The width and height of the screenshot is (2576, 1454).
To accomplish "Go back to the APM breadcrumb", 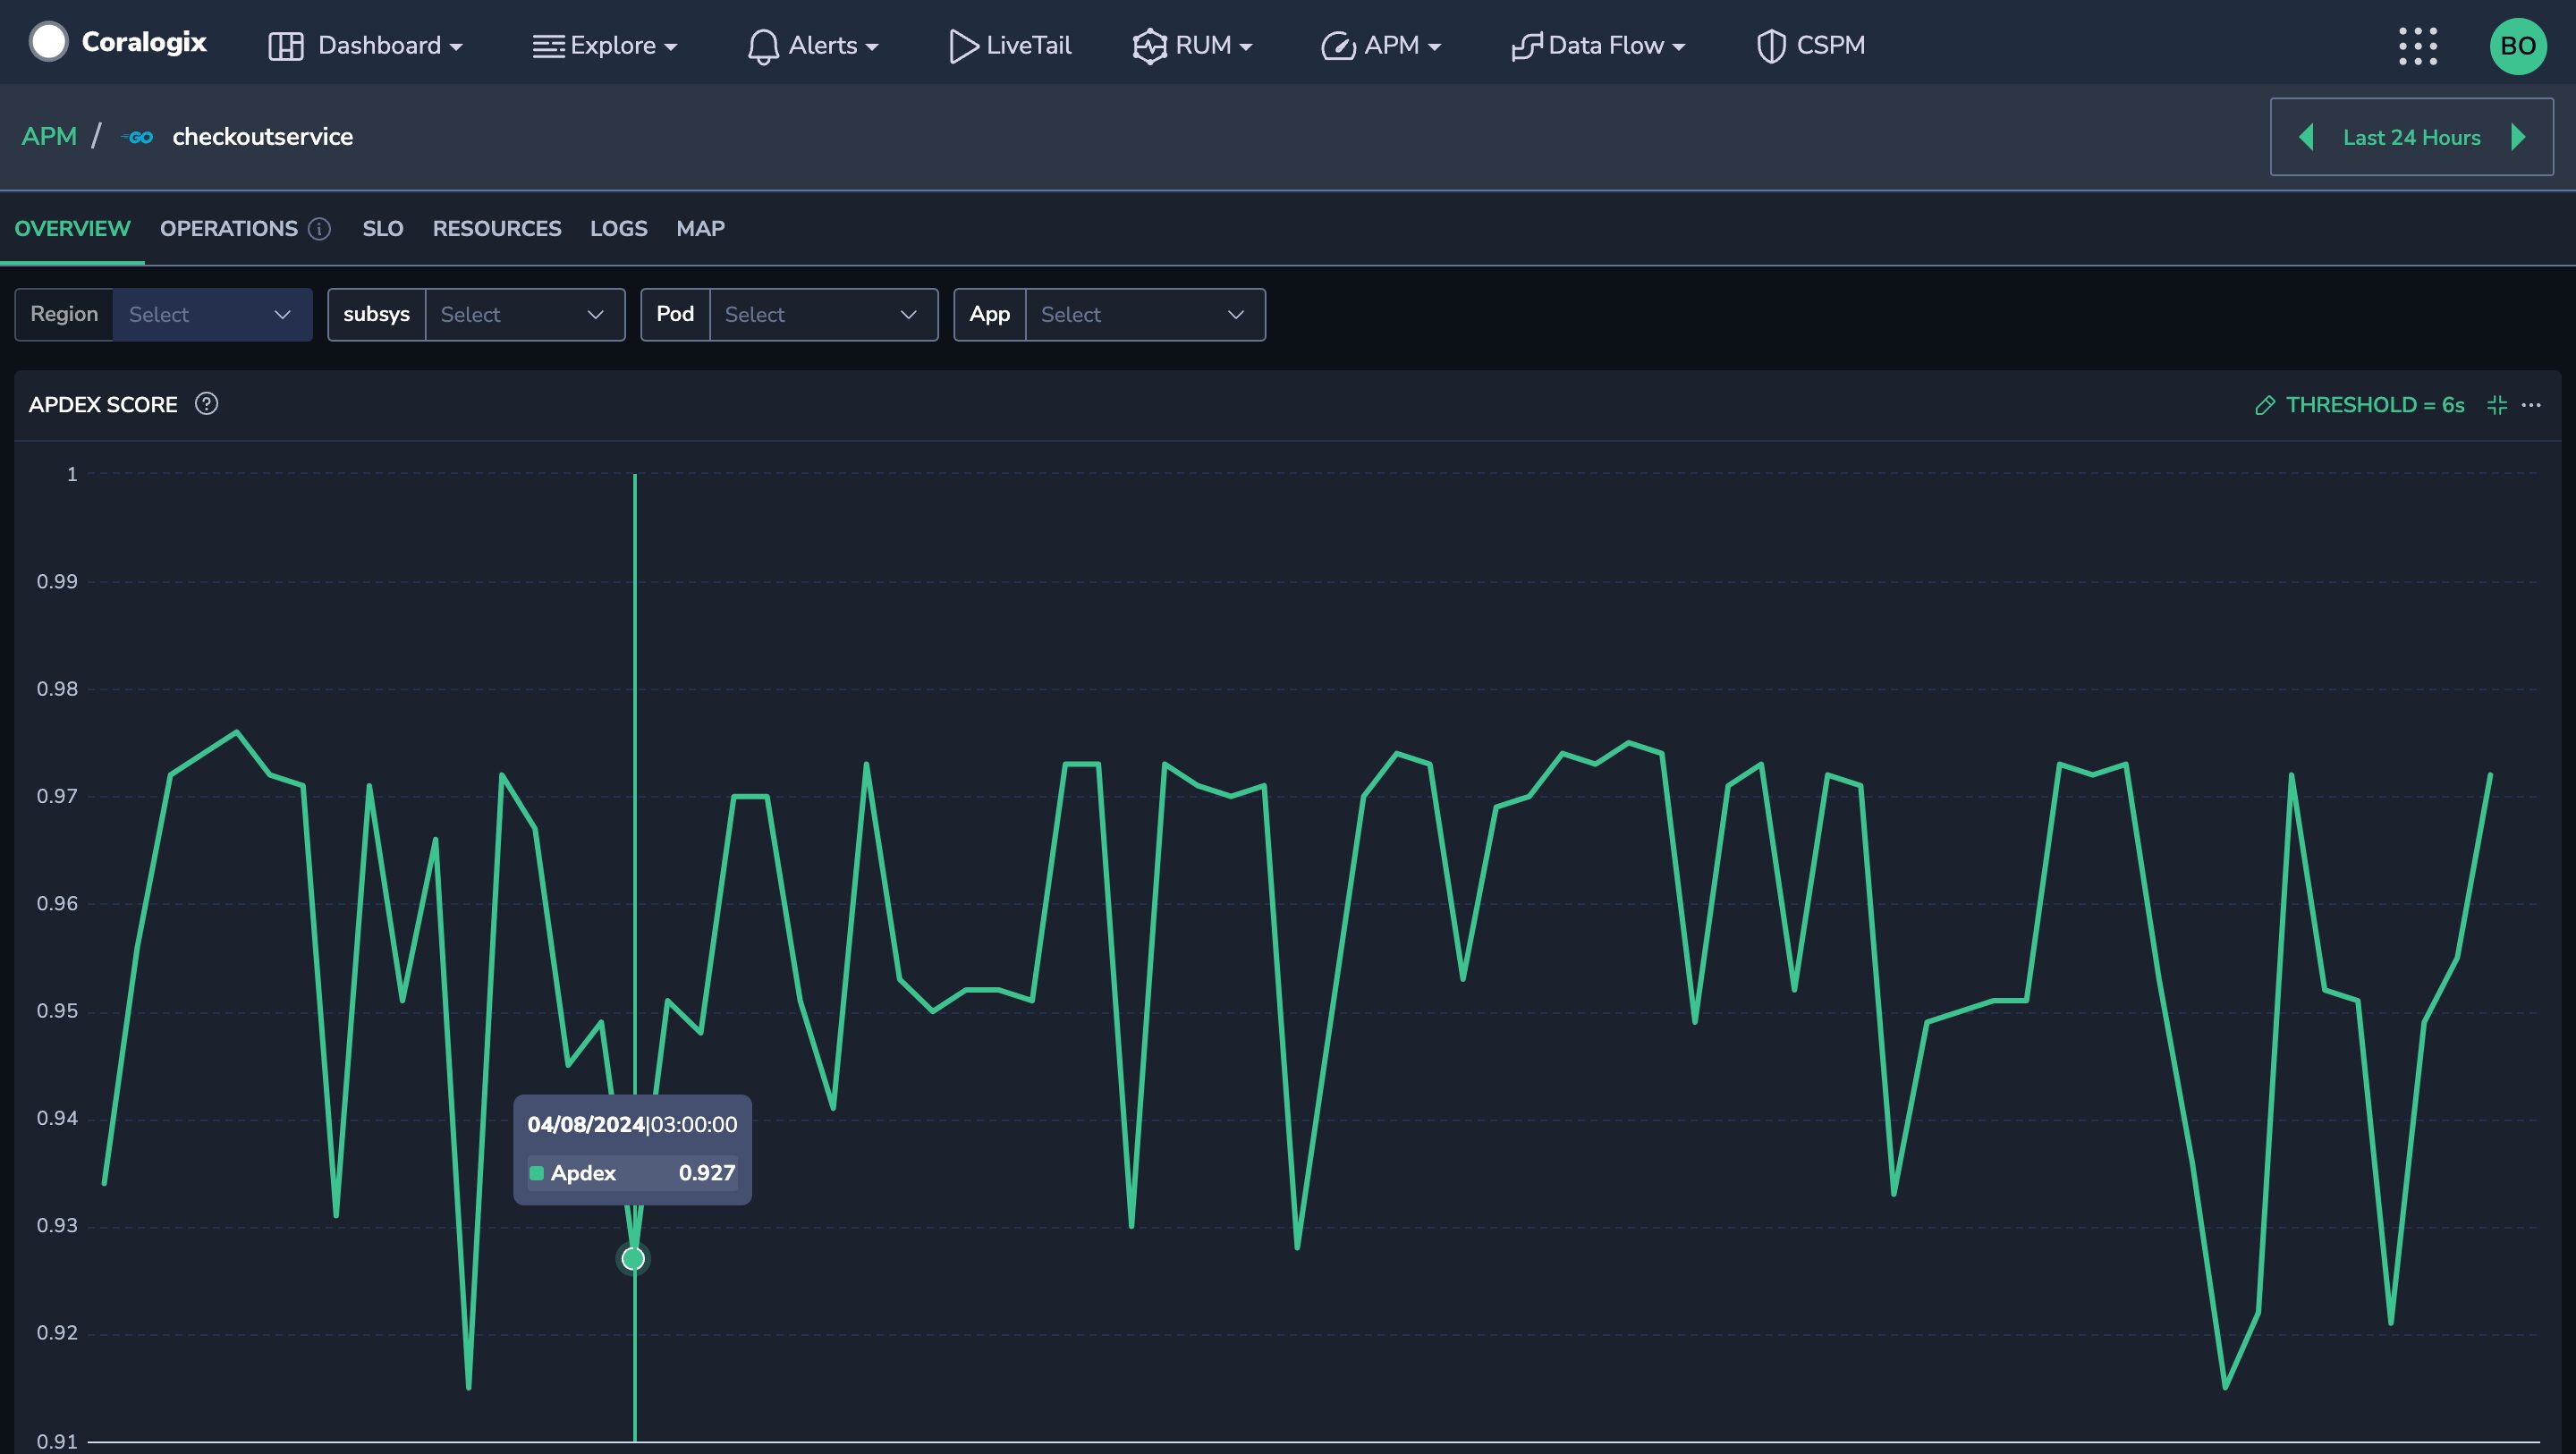I will tap(49, 136).
